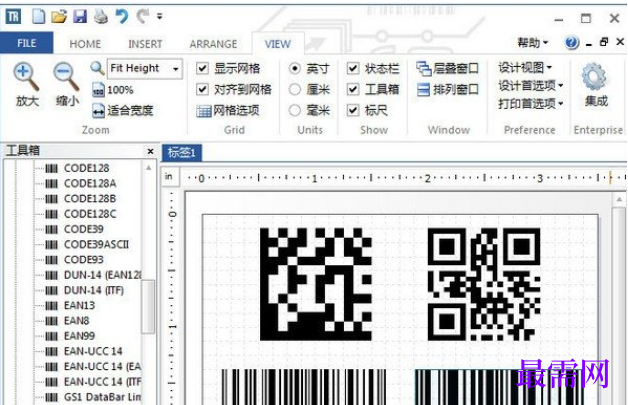Close the 工具箱 panel

(x=151, y=151)
